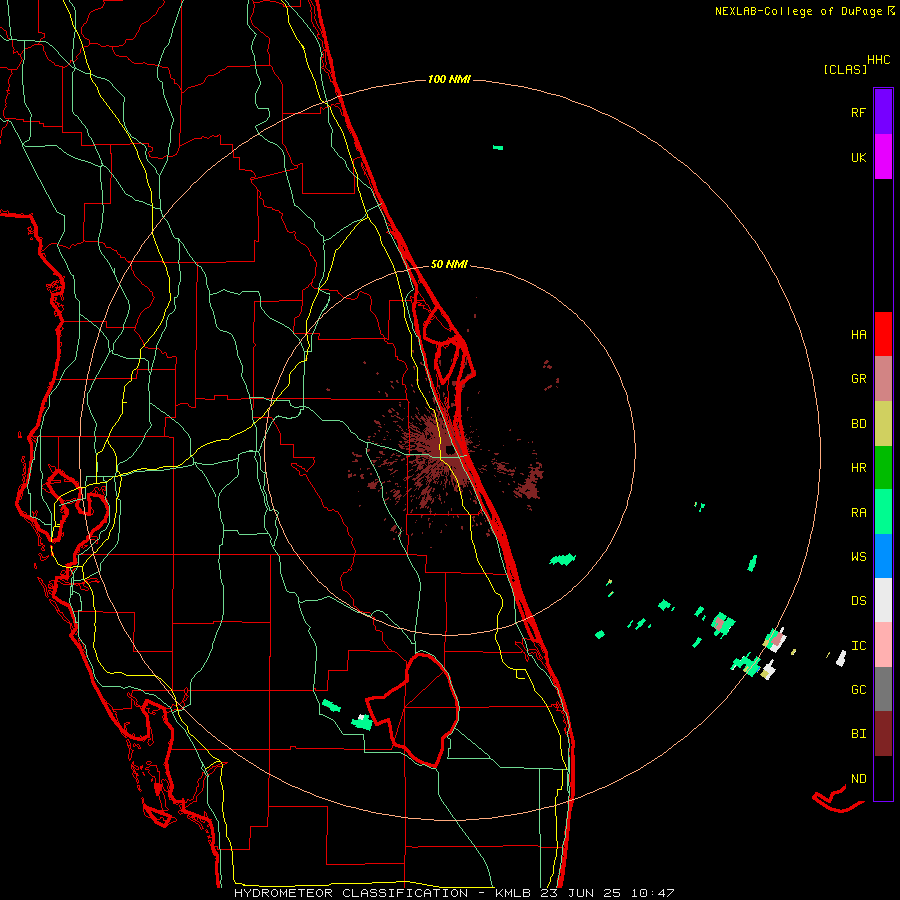Click the GR legend label

pyautogui.click(x=858, y=378)
